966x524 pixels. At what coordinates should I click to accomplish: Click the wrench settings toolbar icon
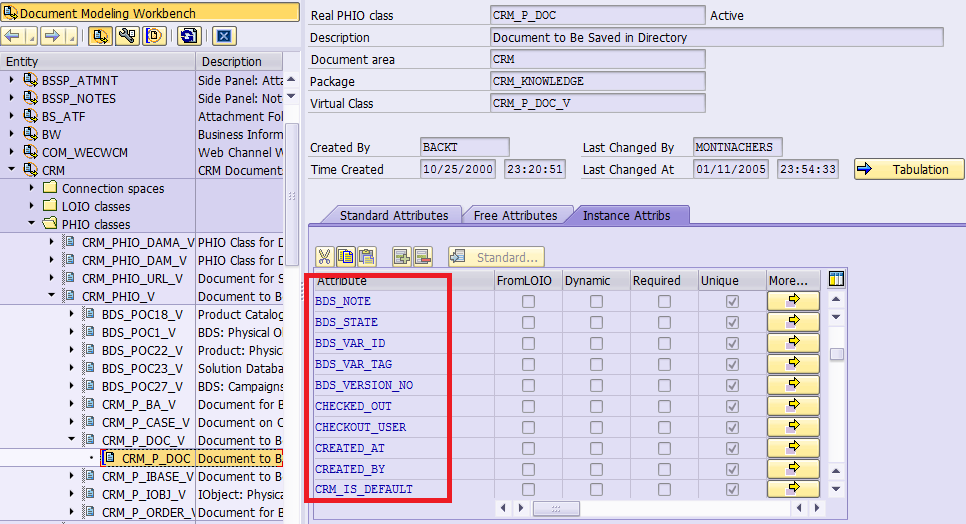pyautogui.click(x=127, y=36)
